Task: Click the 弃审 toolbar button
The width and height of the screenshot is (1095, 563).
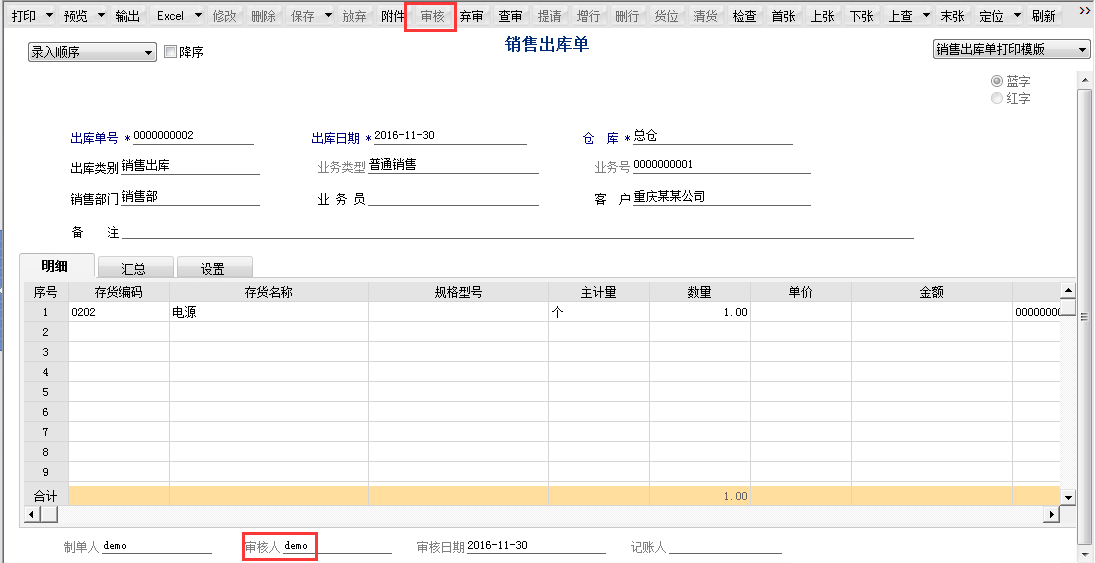Action: (471, 16)
